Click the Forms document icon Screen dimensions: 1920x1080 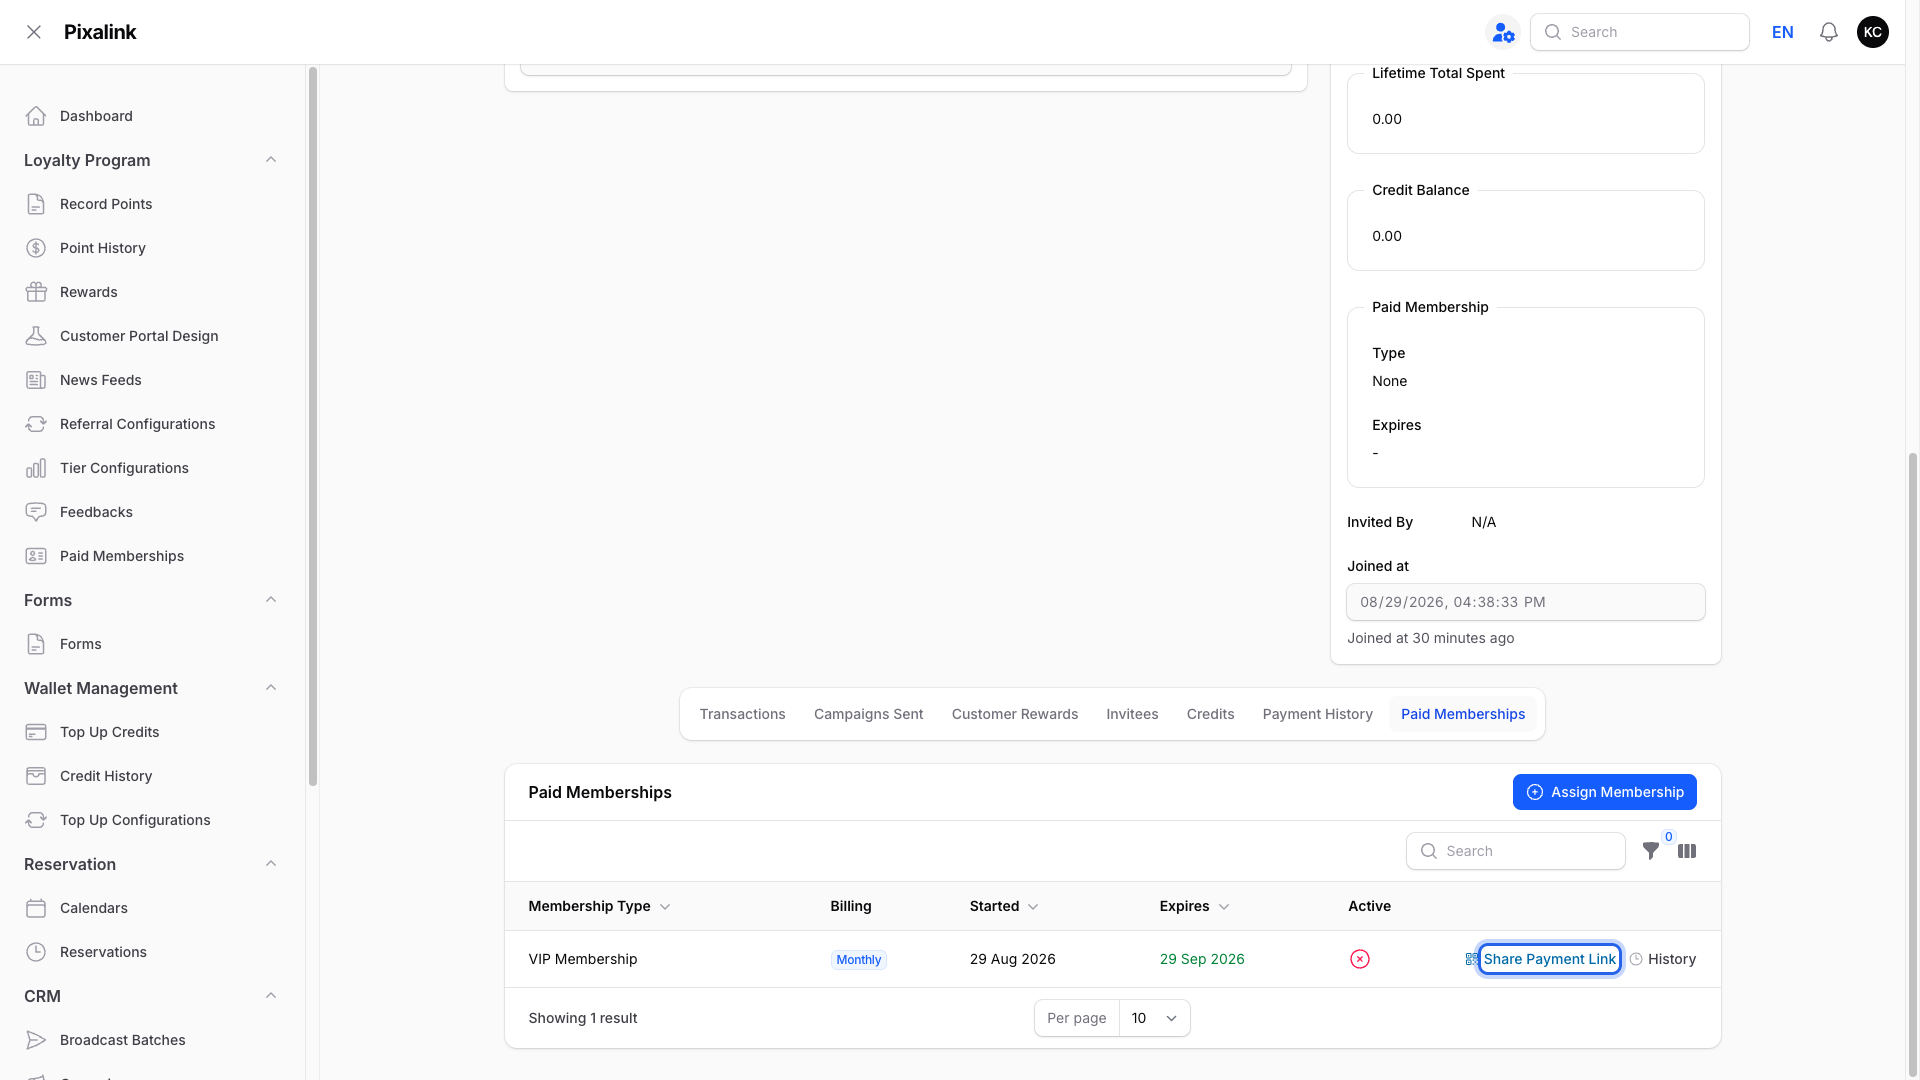point(36,644)
